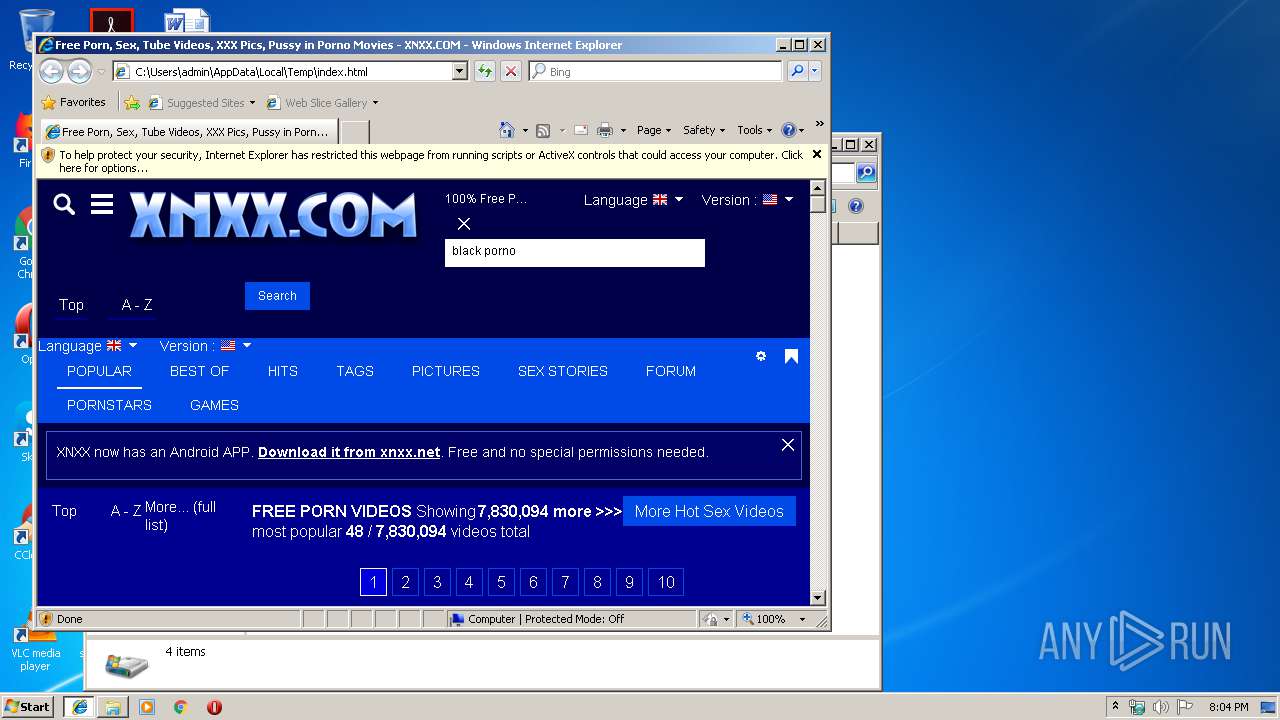This screenshot has height=720, width=1280.
Task: Click the page's magnifier search icon
Action: [x=64, y=205]
